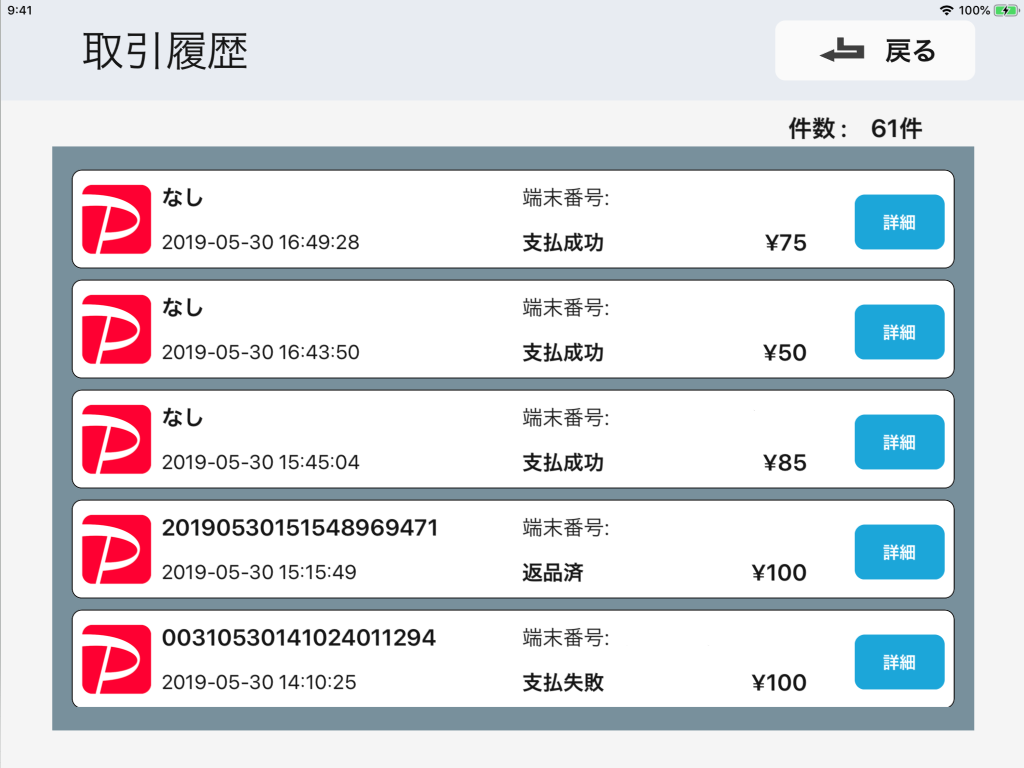The image size is (1024, 768).
Task: Tap the ¥75 amount in first row
Action: [785, 243]
